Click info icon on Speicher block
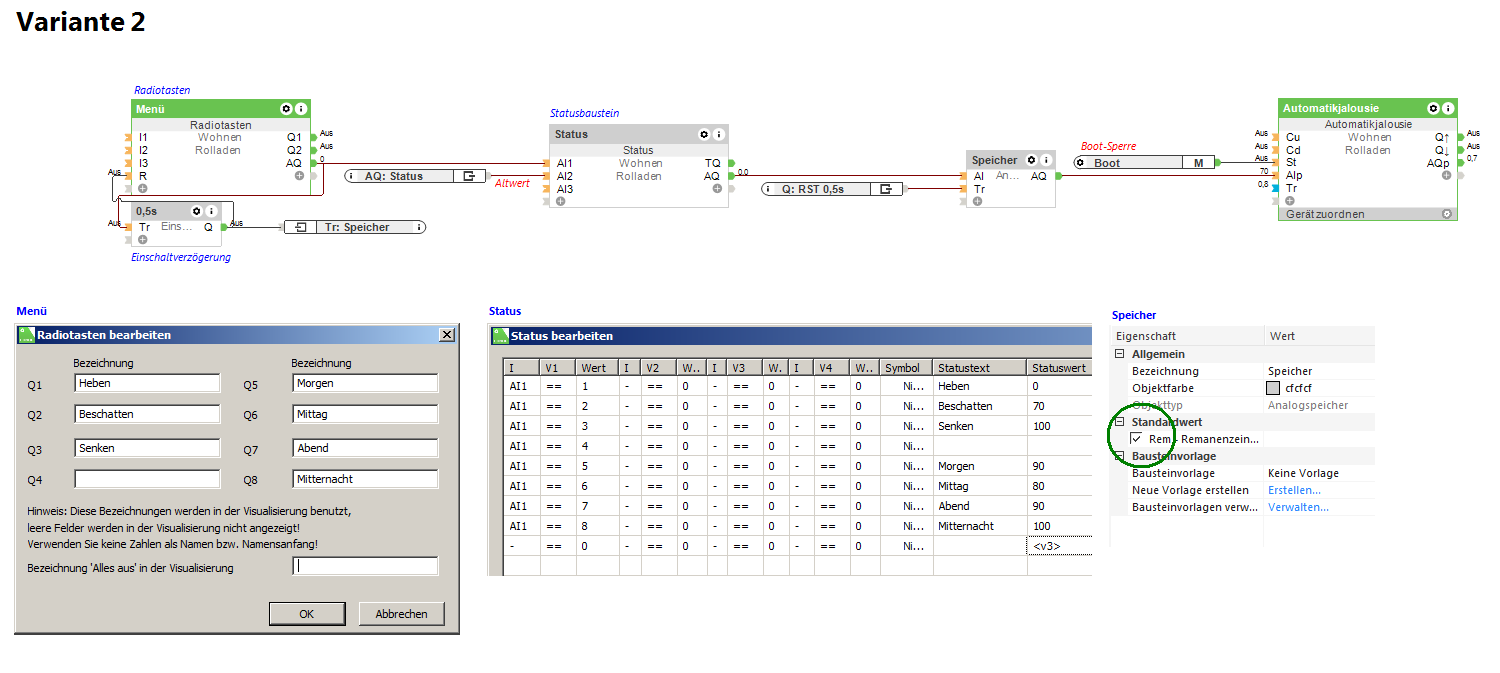The width and height of the screenshot is (1500, 673). pyautogui.click(x=1045, y=160)
